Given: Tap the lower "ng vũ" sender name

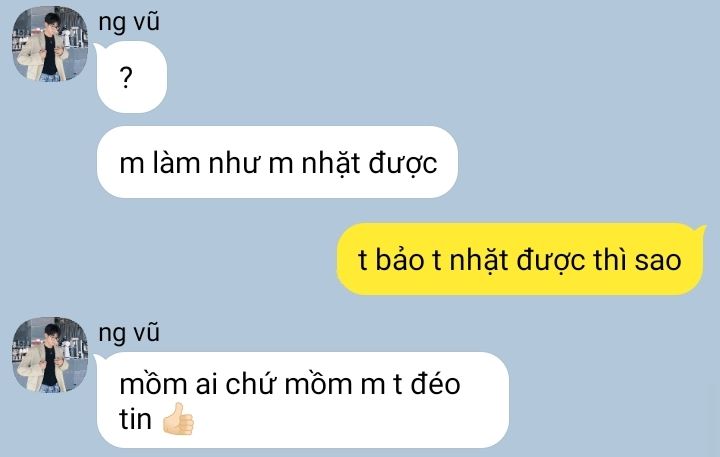Looking at the screenshot, I should (x=129, y=332).
